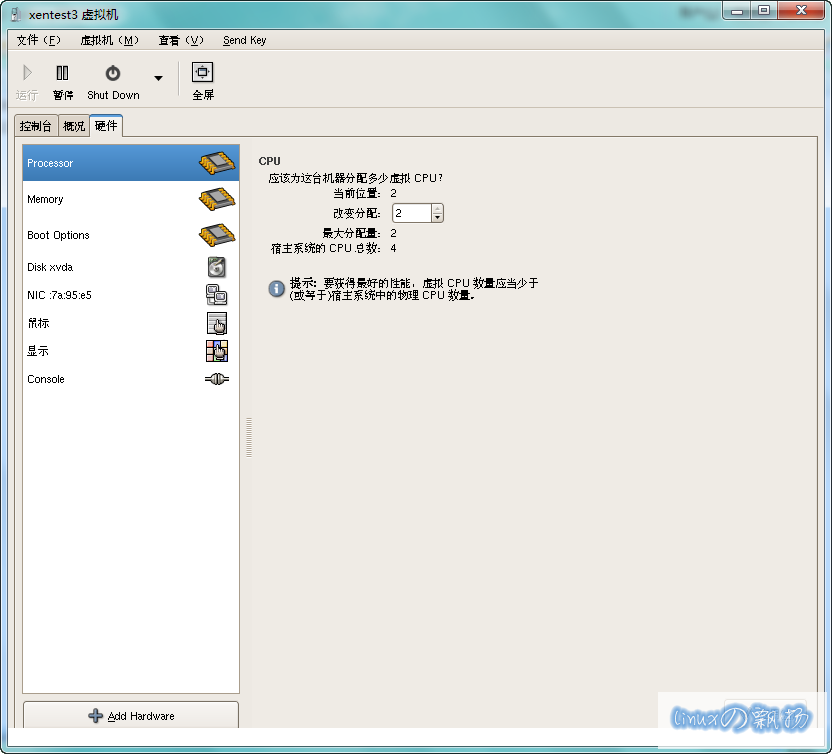Select NIC :7a:95:e5 network device
This screenshot has width=832, height=754.
pos(130,295)
